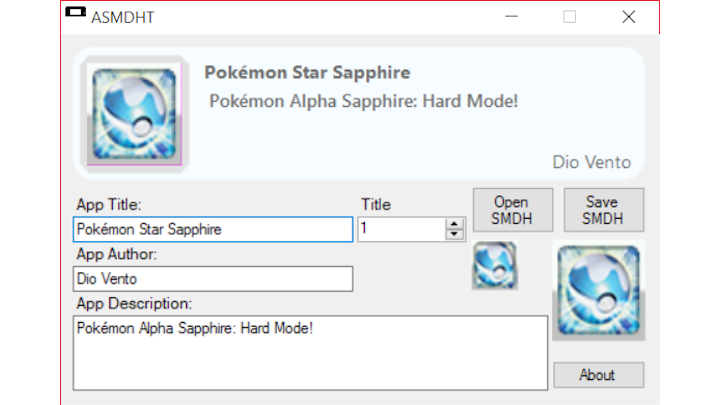Click inside the App Description text box

[310, 353]
